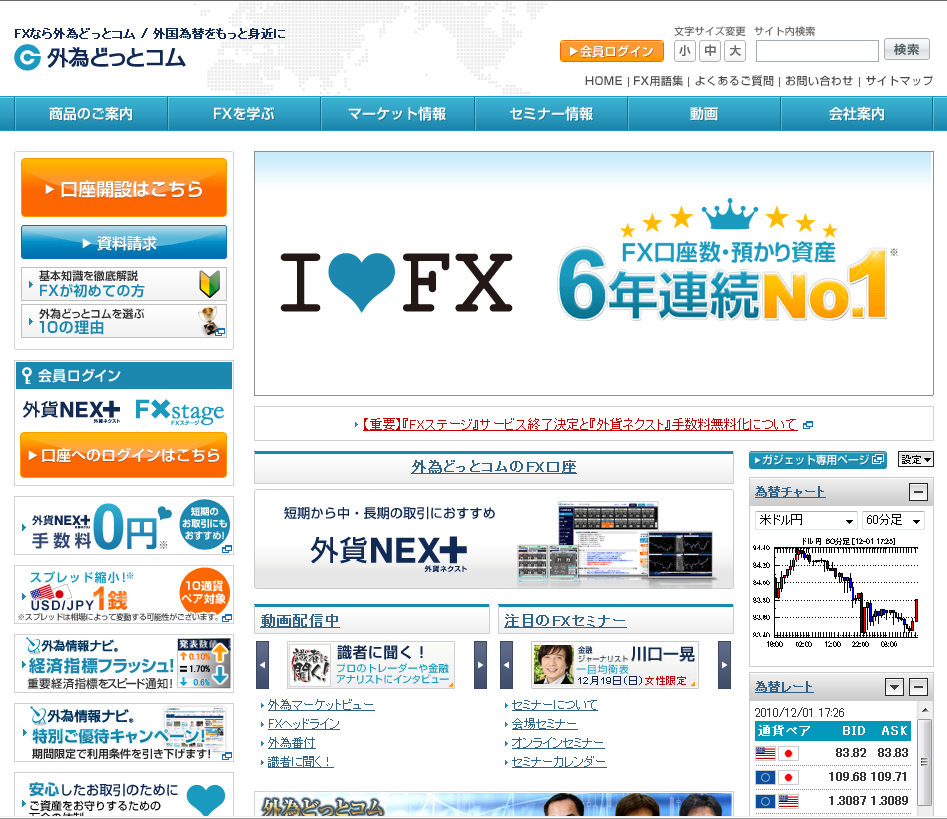Open the 特別ご優待キャンペーン banner
This screenshot has height=819, width=947.
click(x=124, y=732)
